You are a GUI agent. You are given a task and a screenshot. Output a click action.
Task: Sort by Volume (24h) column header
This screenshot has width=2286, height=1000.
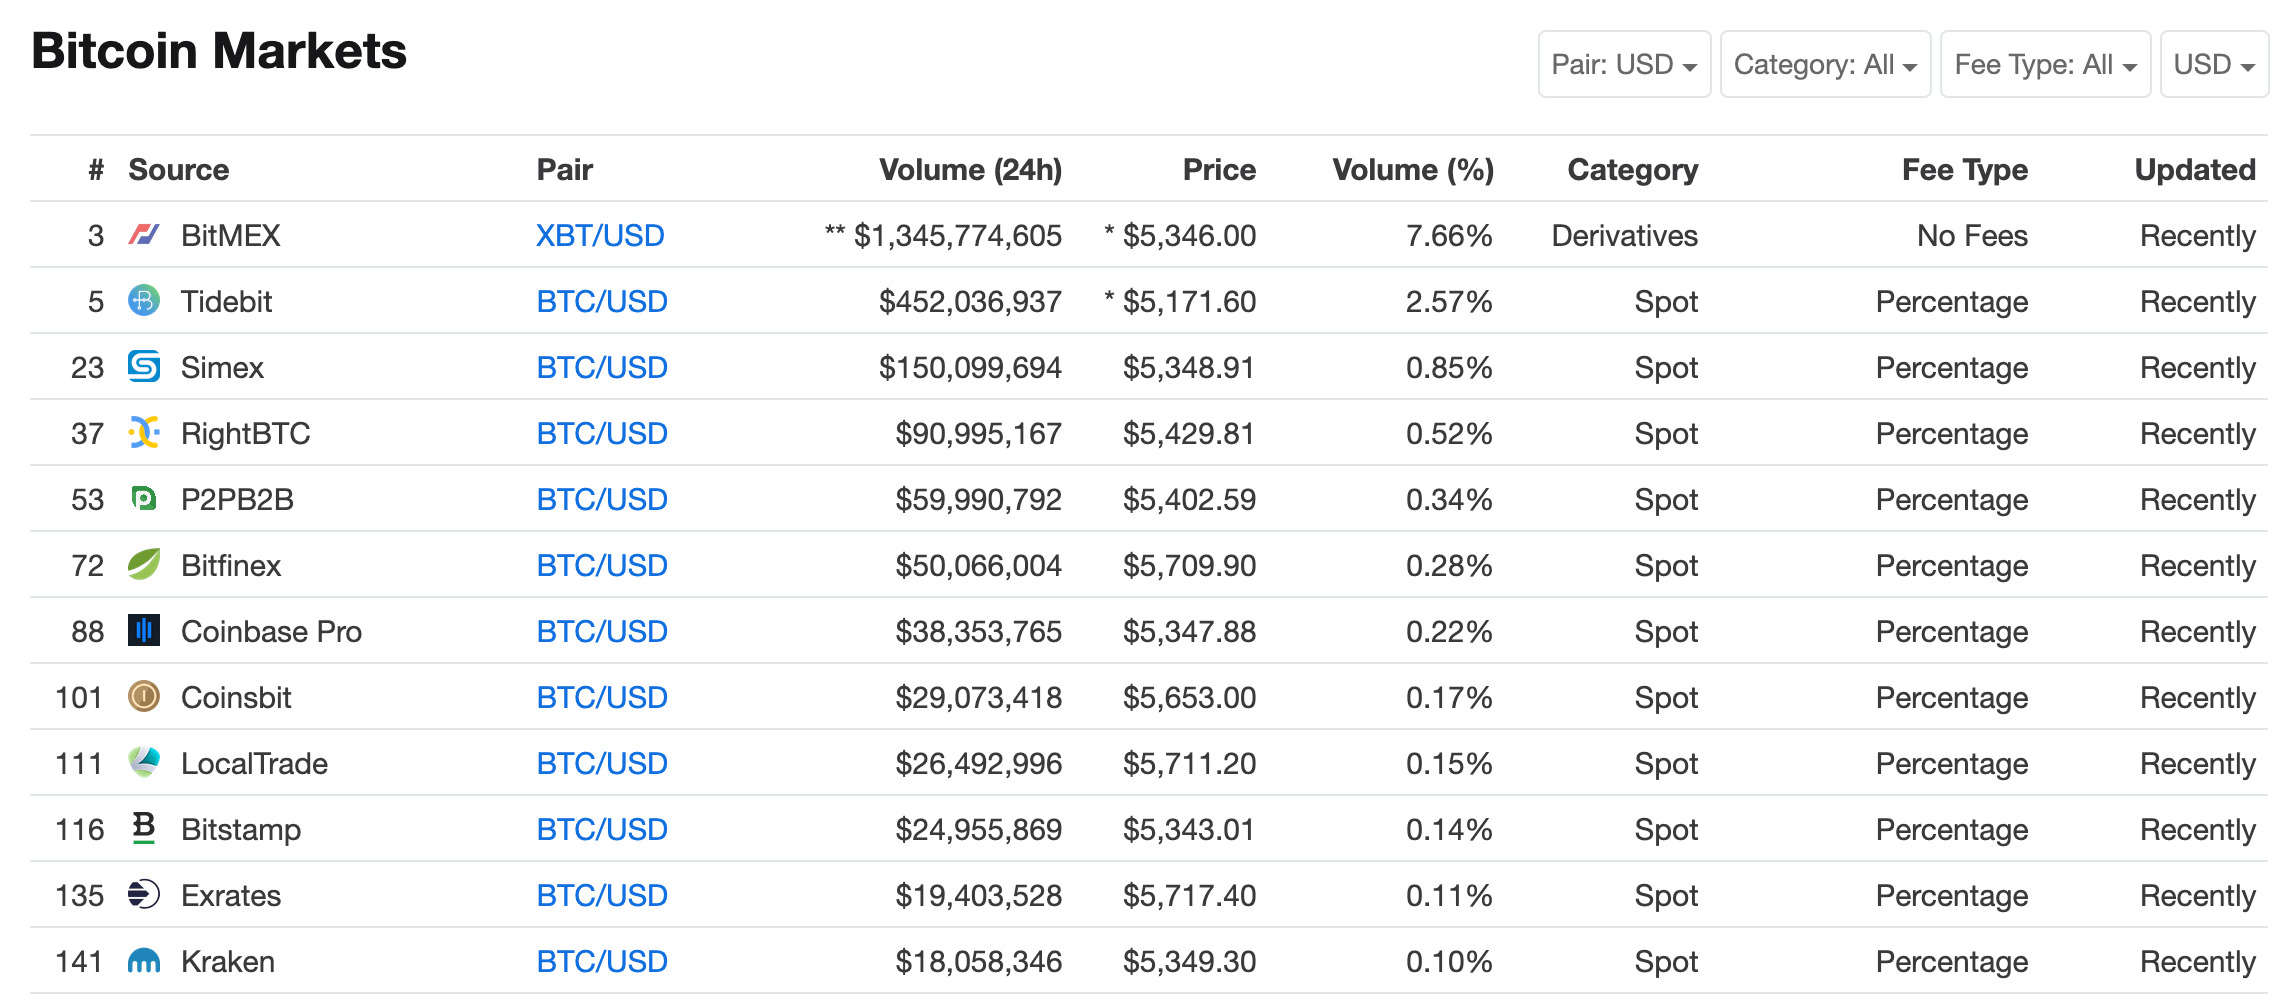click(x=970, y=170)
